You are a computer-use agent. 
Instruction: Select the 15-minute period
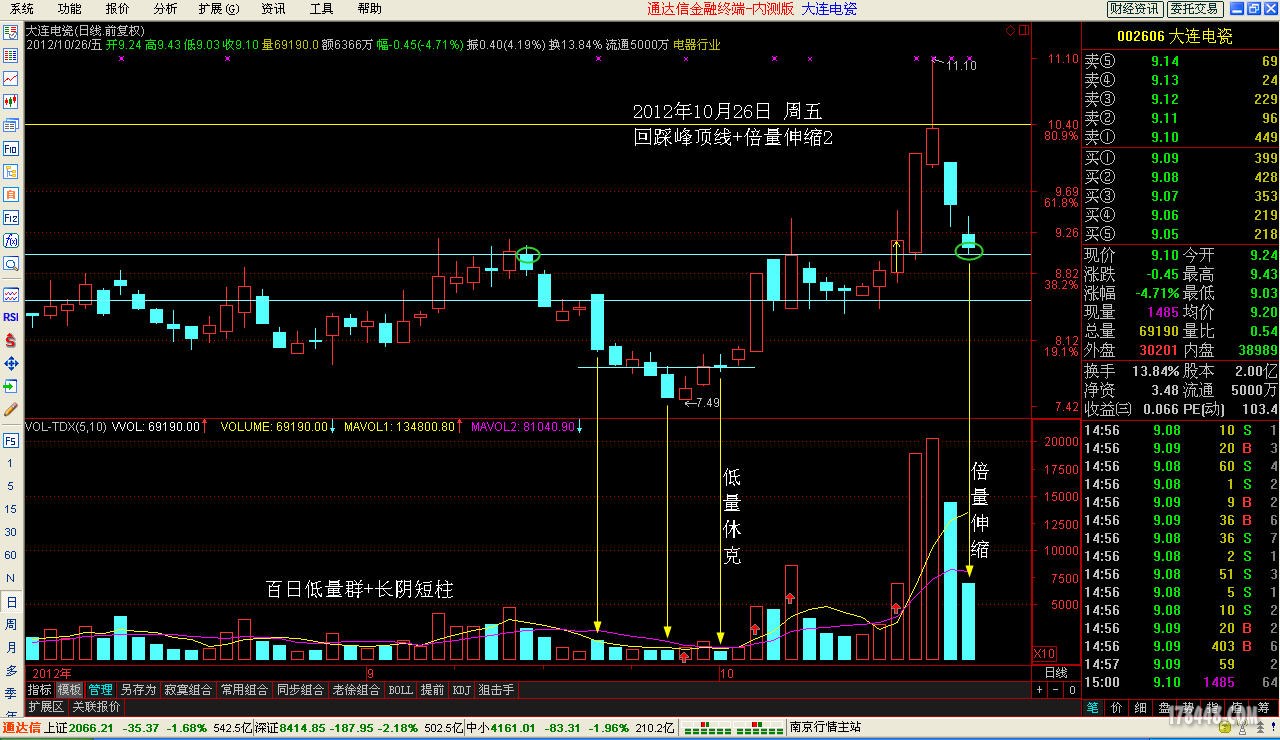[11, 509]
